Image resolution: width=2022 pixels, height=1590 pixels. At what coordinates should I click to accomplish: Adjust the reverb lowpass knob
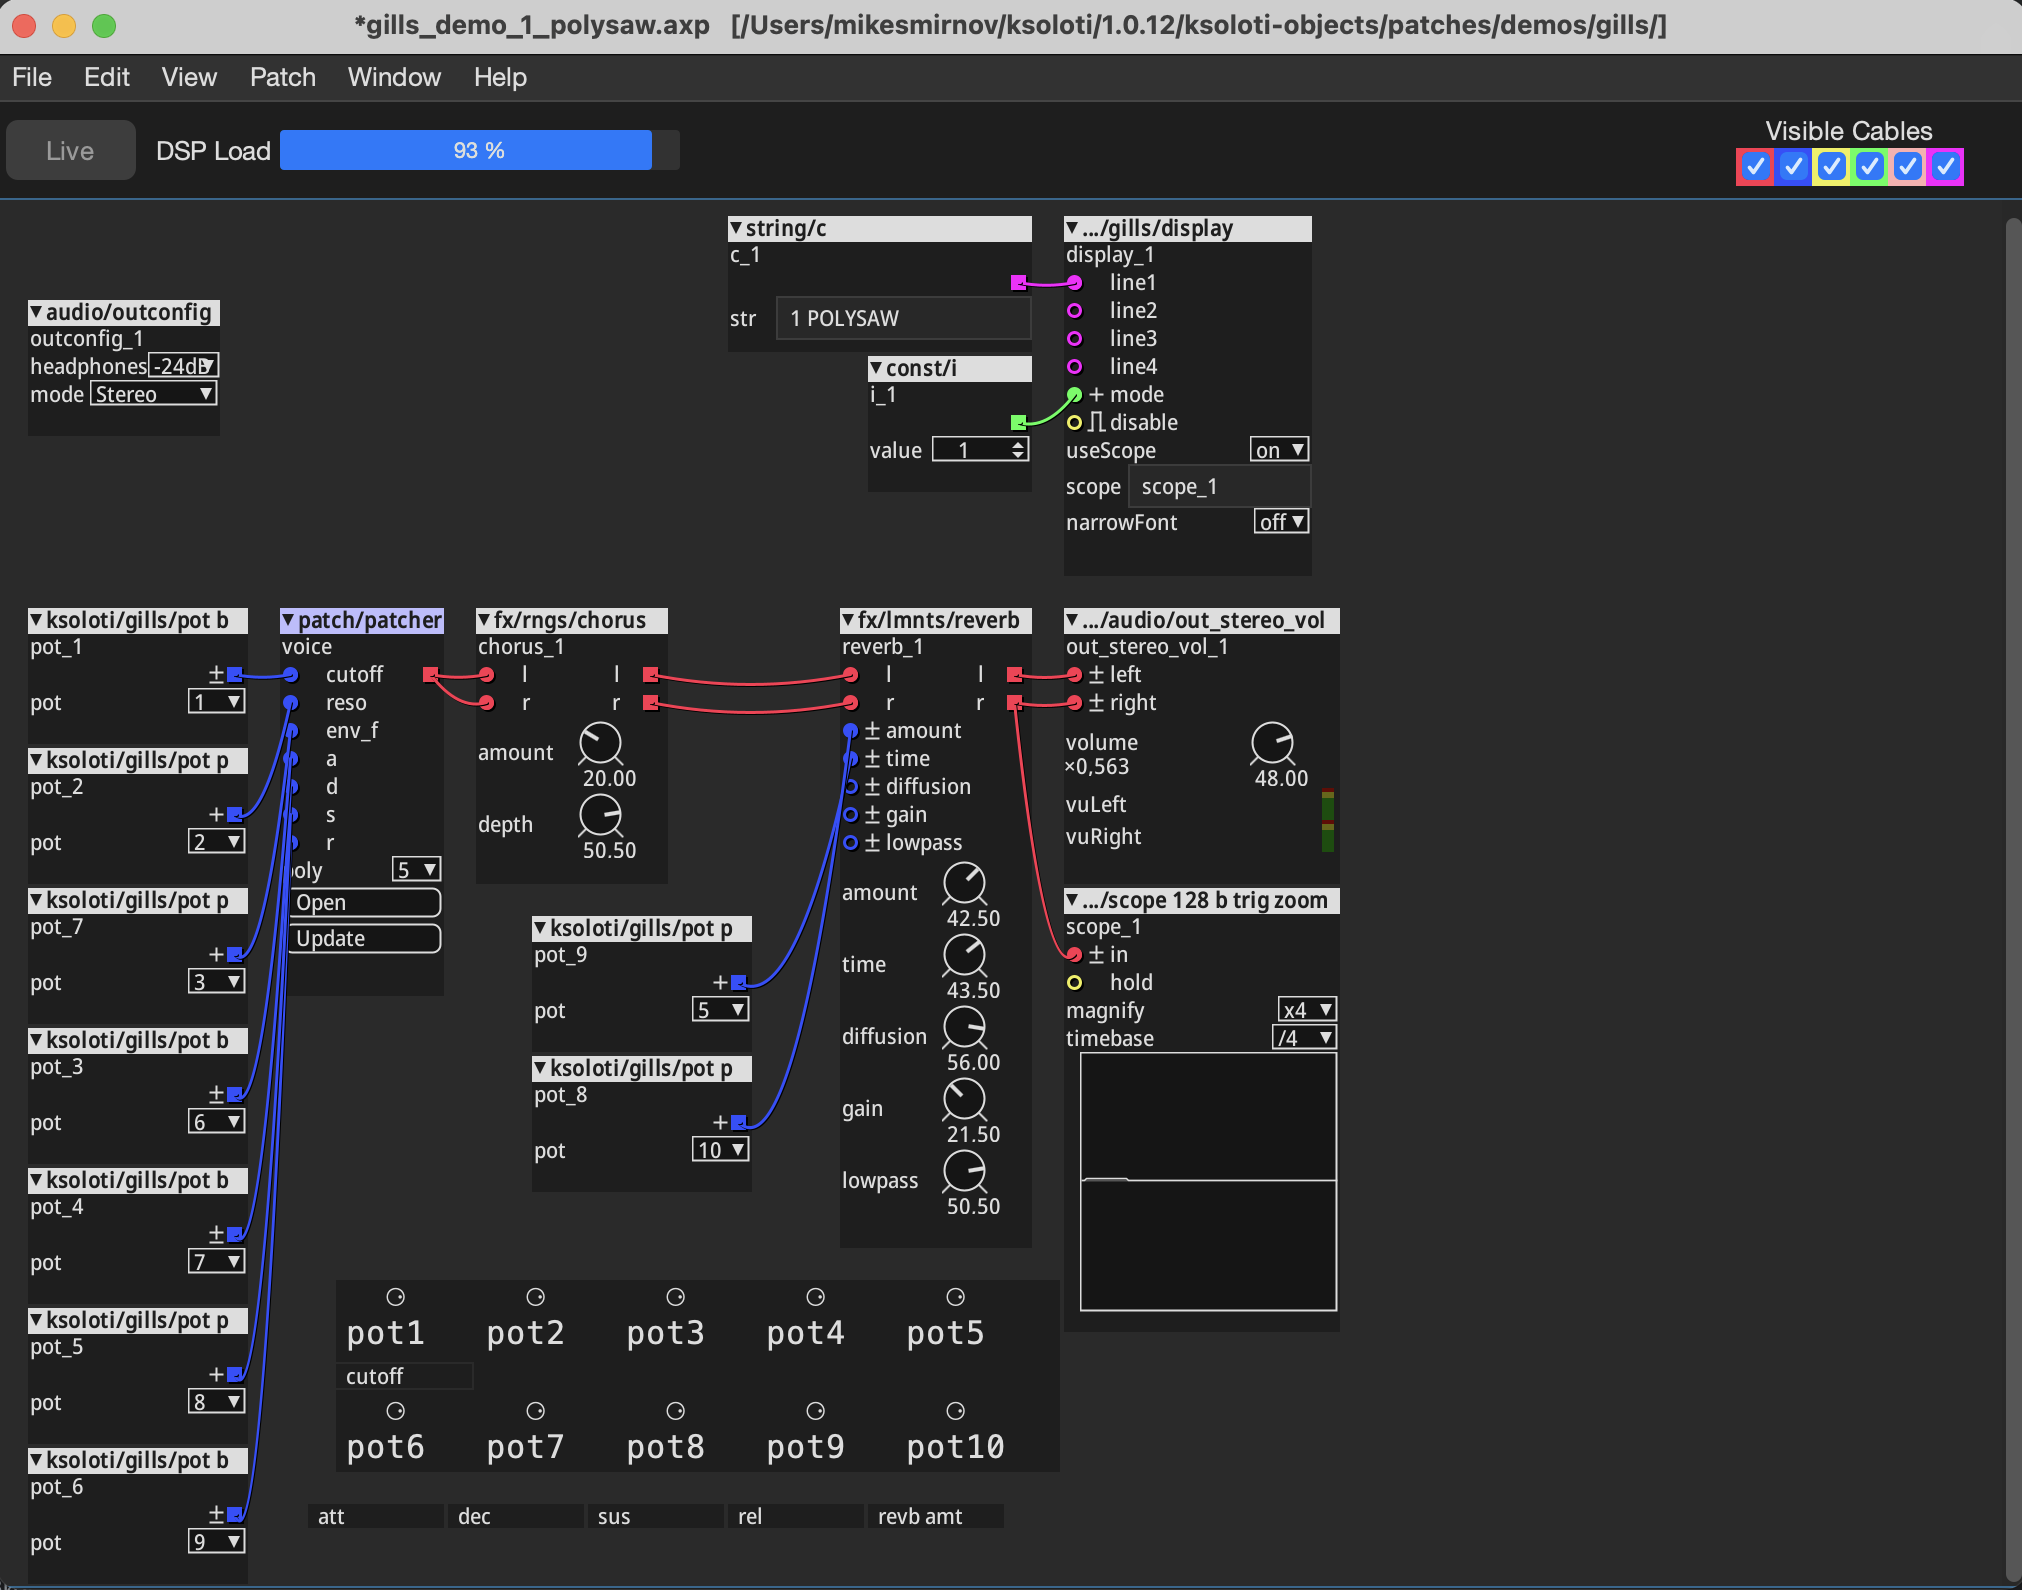(965, 1171)
